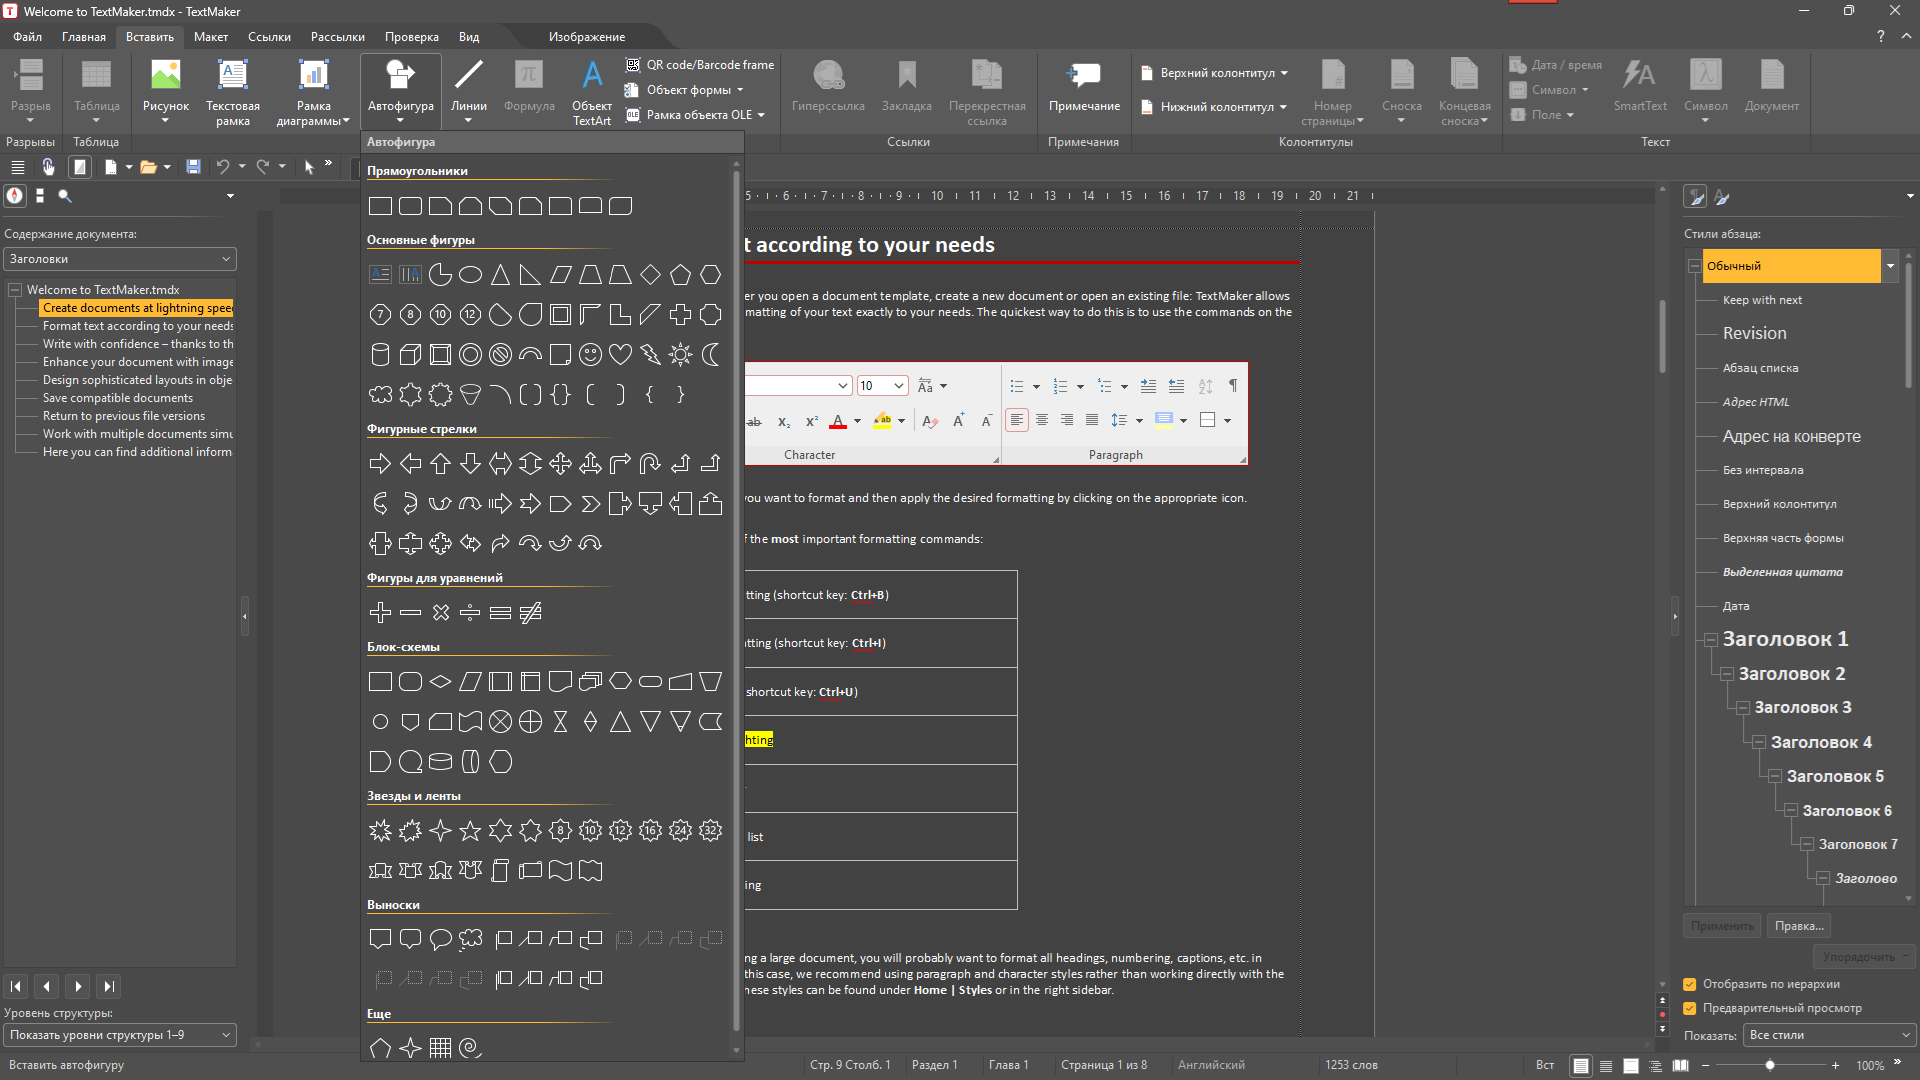1920x1080 pixels.
Task: Insert a TextArt object
Action: [592, 90]
